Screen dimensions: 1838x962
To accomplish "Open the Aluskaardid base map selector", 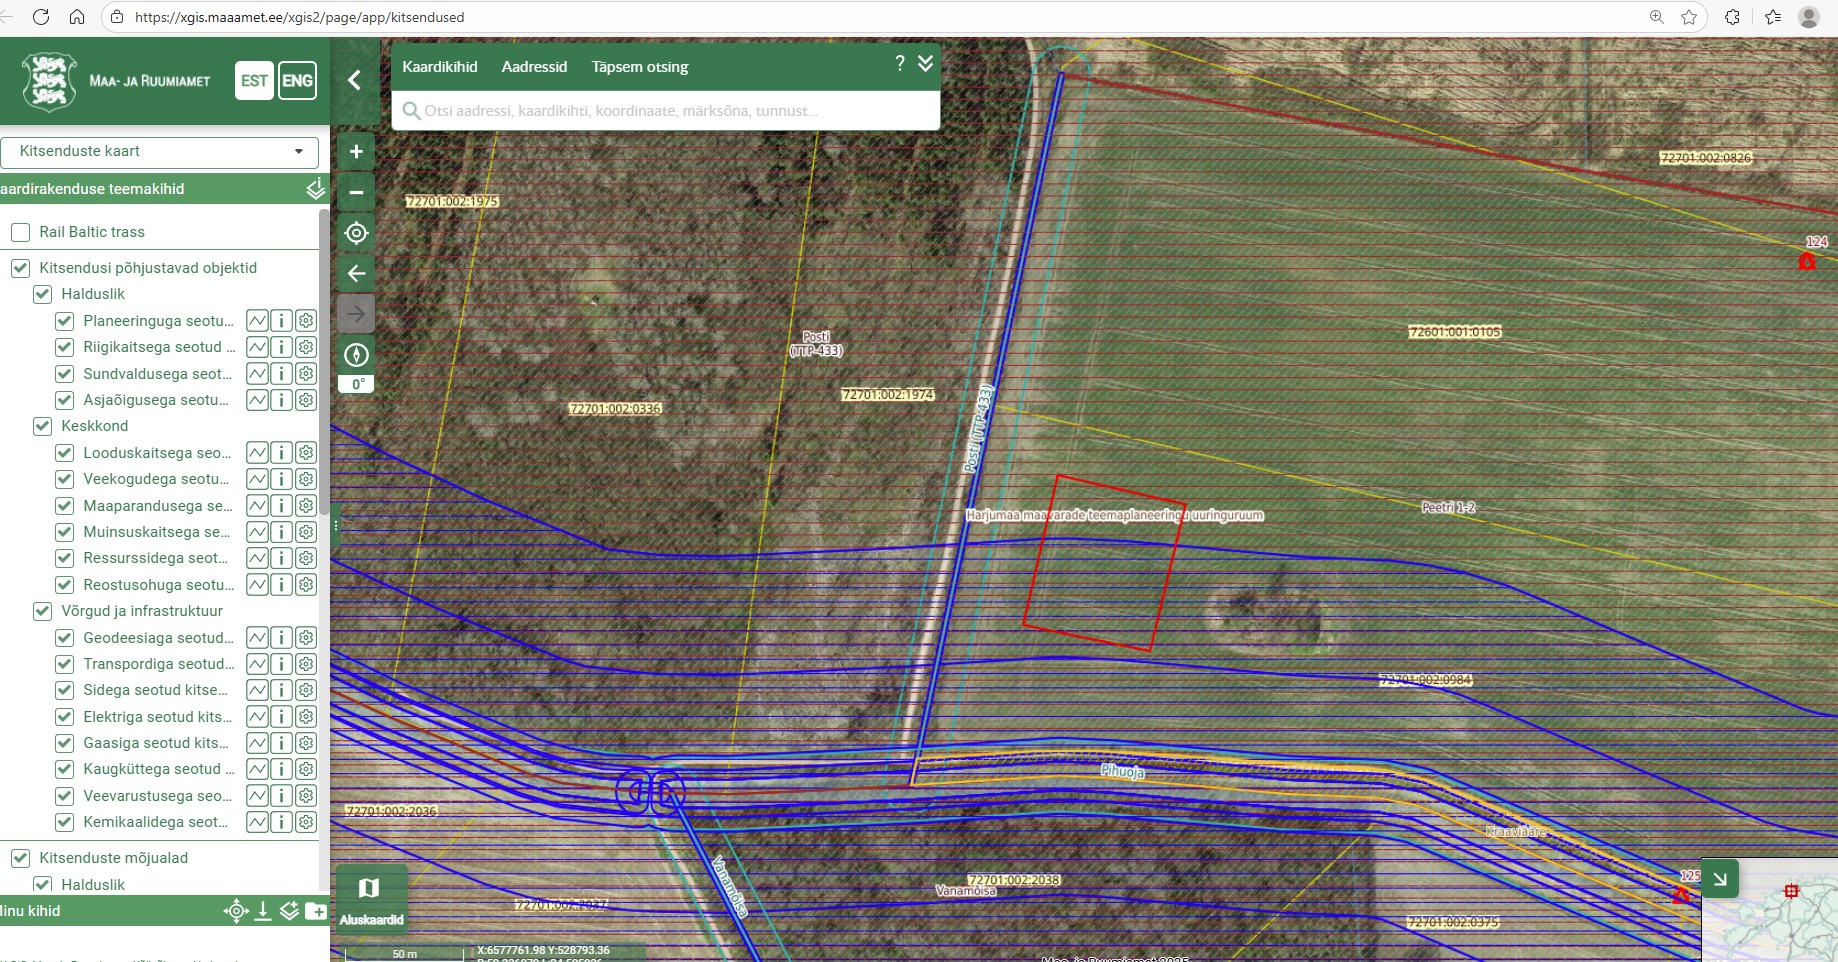I will click(x=371, y=897).
